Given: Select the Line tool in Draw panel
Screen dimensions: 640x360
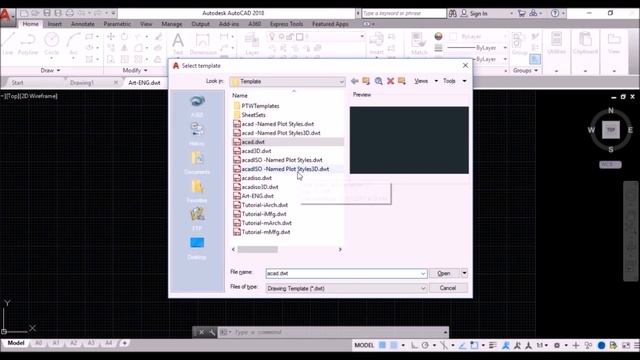Looking at the screenshot, I should (8, 43).
